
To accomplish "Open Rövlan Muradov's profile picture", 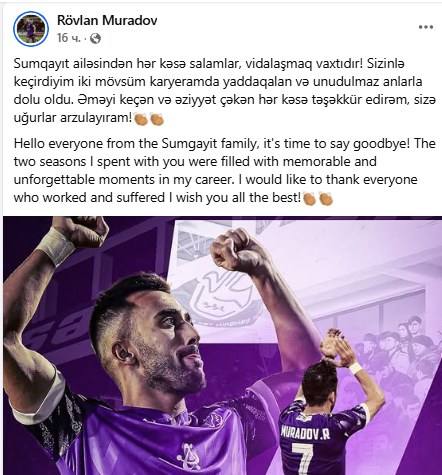I will click(31, 29).
